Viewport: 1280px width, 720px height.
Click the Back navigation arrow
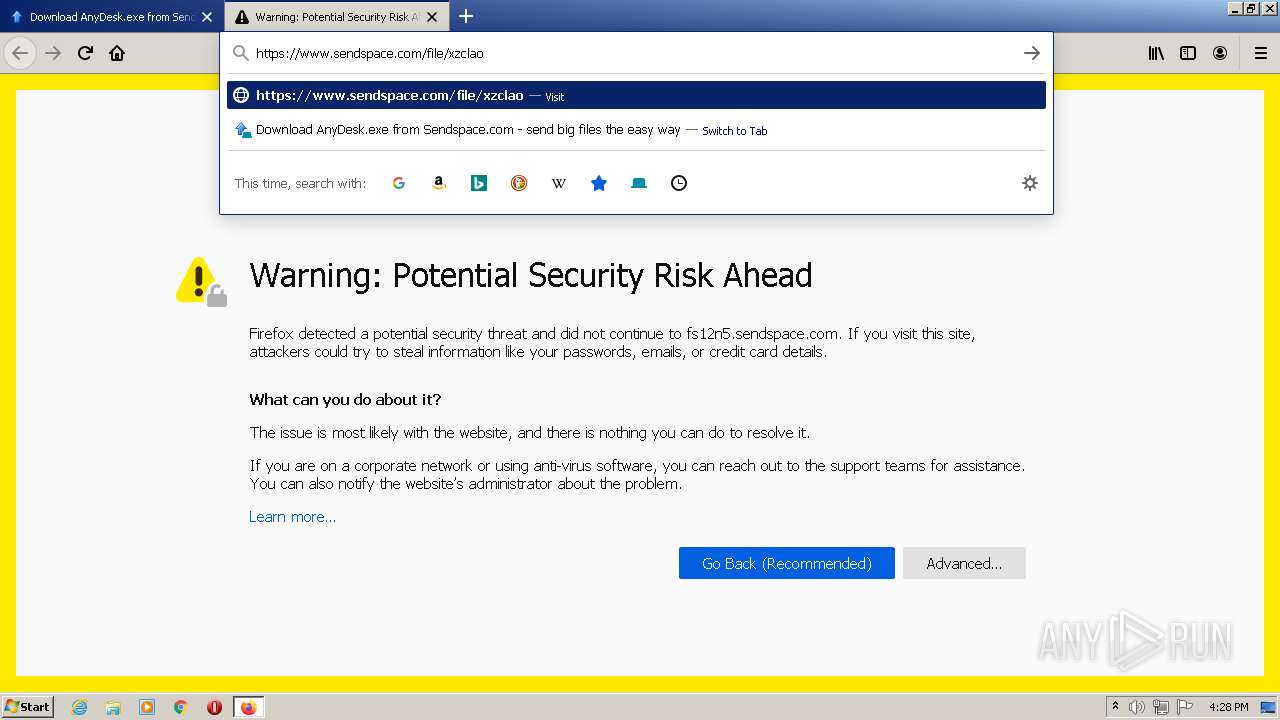tap(20, 53)
